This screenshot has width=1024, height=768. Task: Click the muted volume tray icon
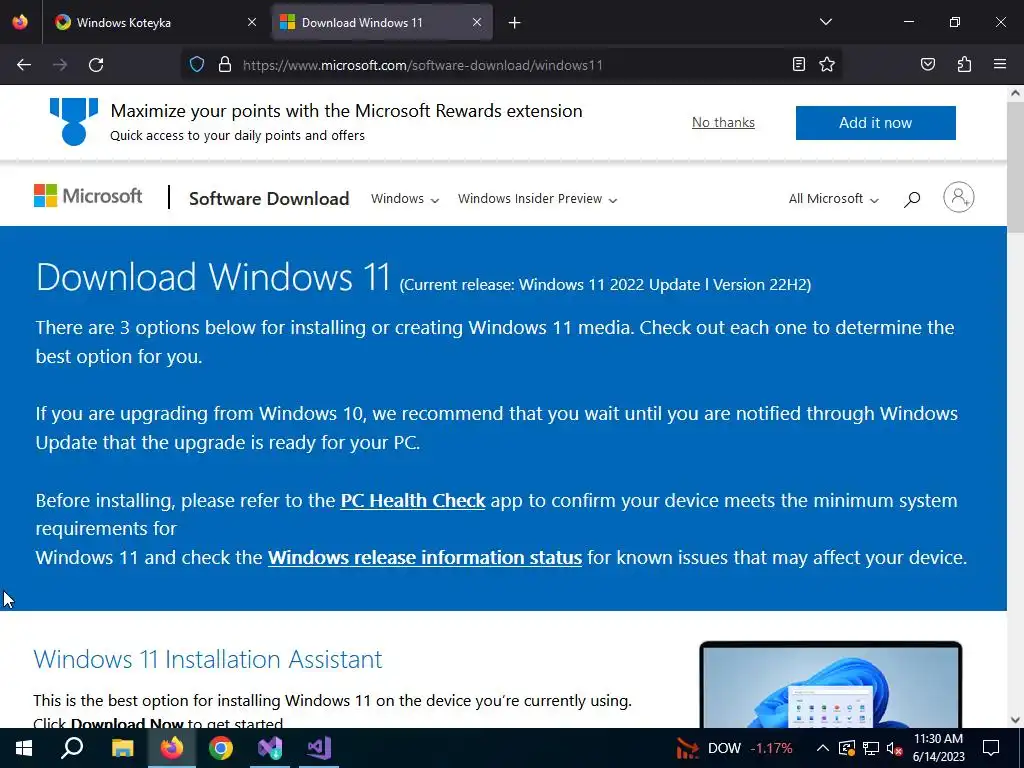point(893,748)
